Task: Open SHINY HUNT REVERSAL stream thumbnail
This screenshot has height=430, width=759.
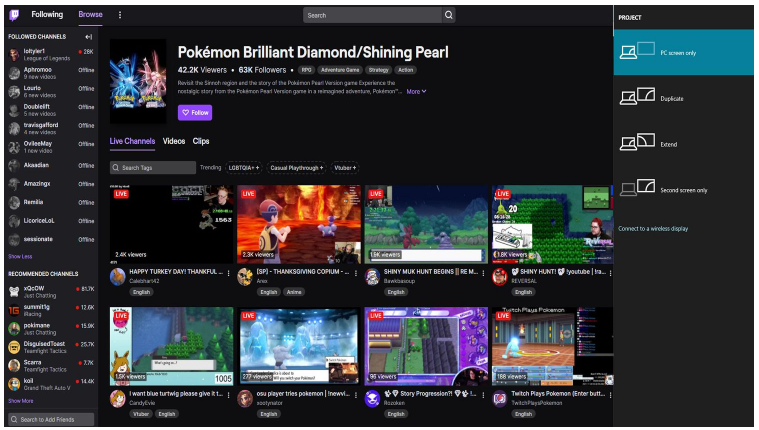Action: (552, 224)
